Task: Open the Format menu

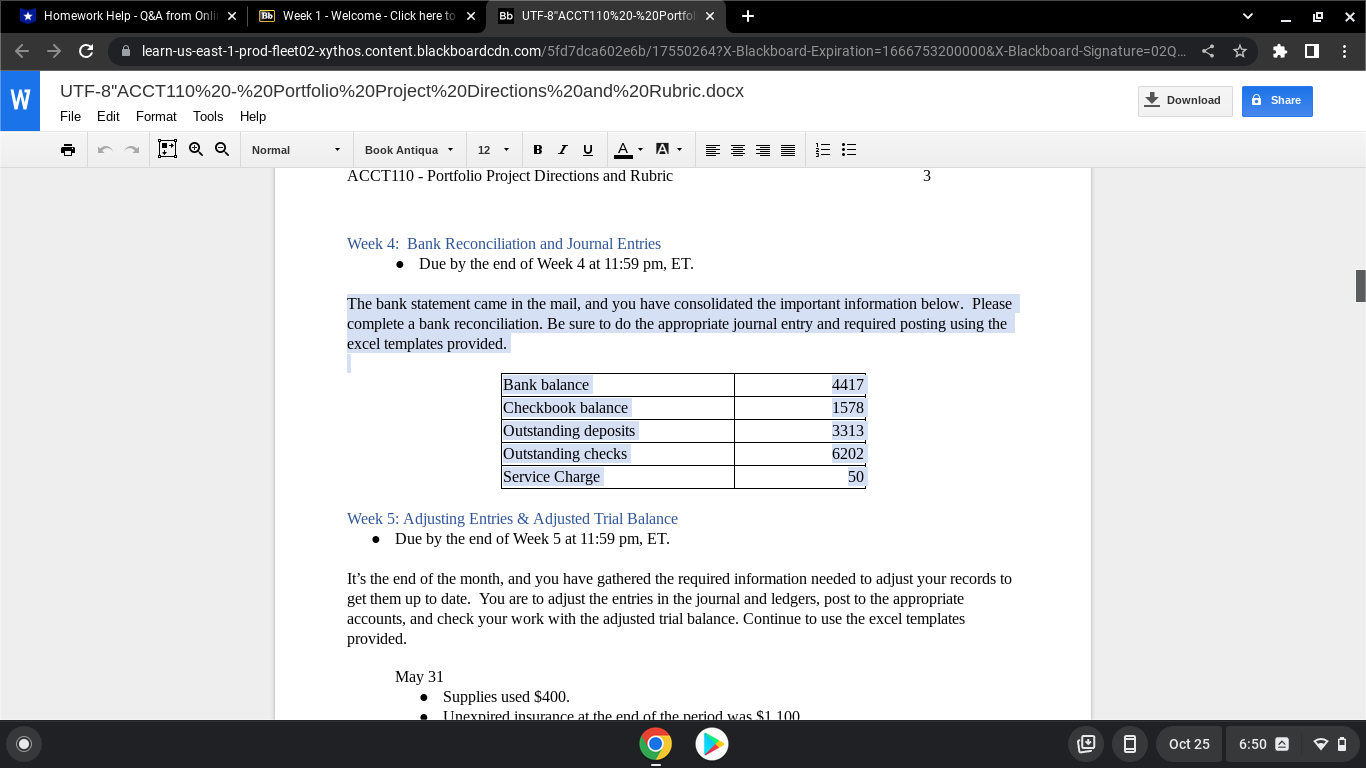Action: click(x=156, y=117)
